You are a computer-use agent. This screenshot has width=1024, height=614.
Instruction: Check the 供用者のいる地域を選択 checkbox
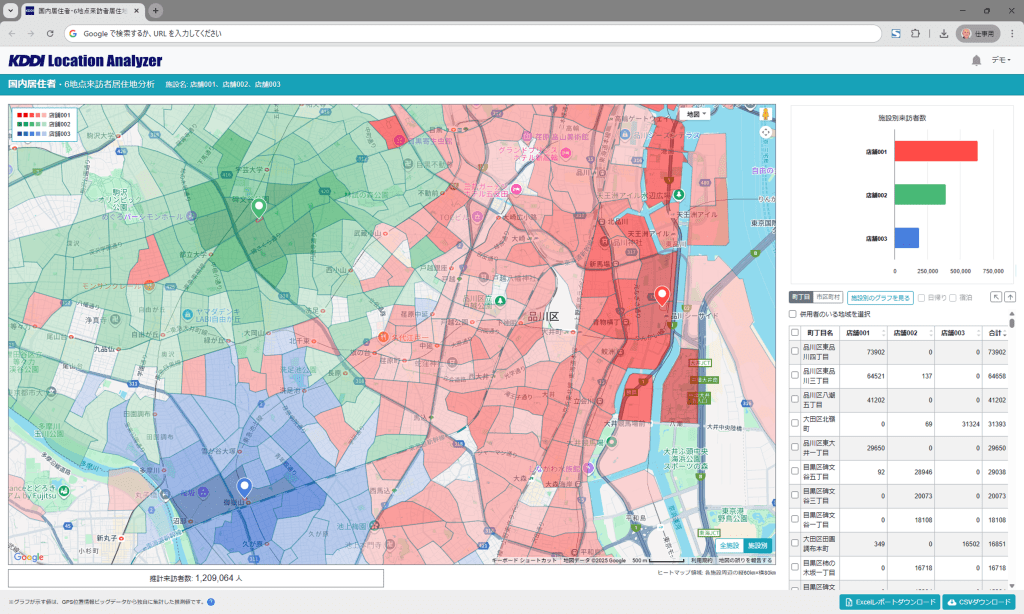792,313
